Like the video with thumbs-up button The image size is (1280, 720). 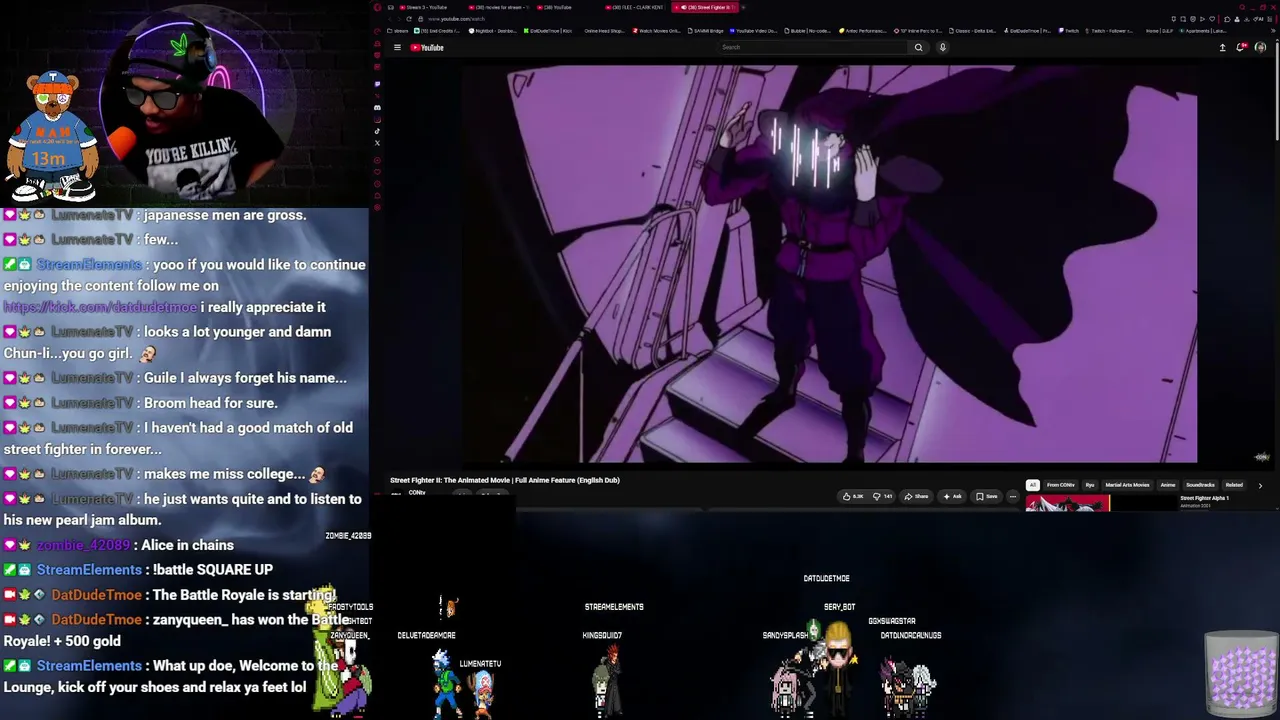point(853,496)
